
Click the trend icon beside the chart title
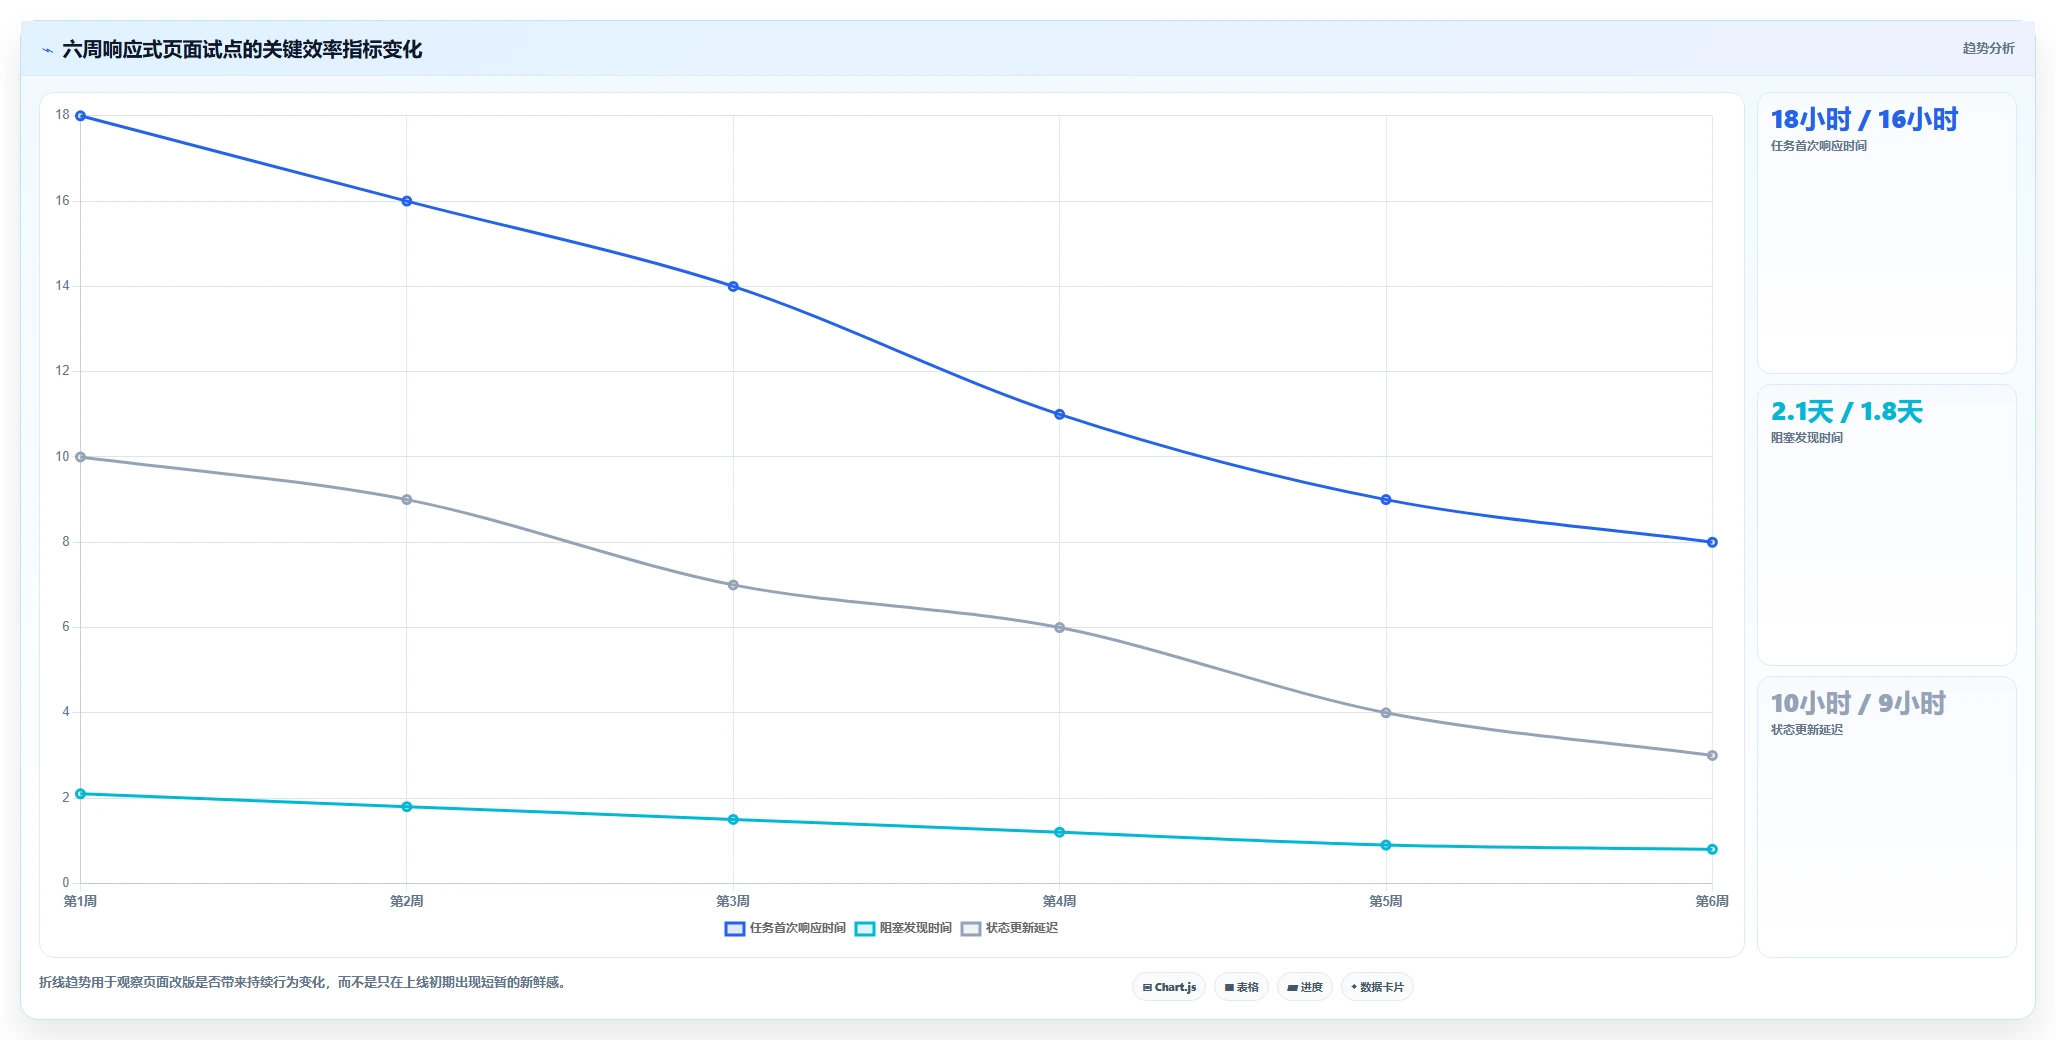point(47,50)
